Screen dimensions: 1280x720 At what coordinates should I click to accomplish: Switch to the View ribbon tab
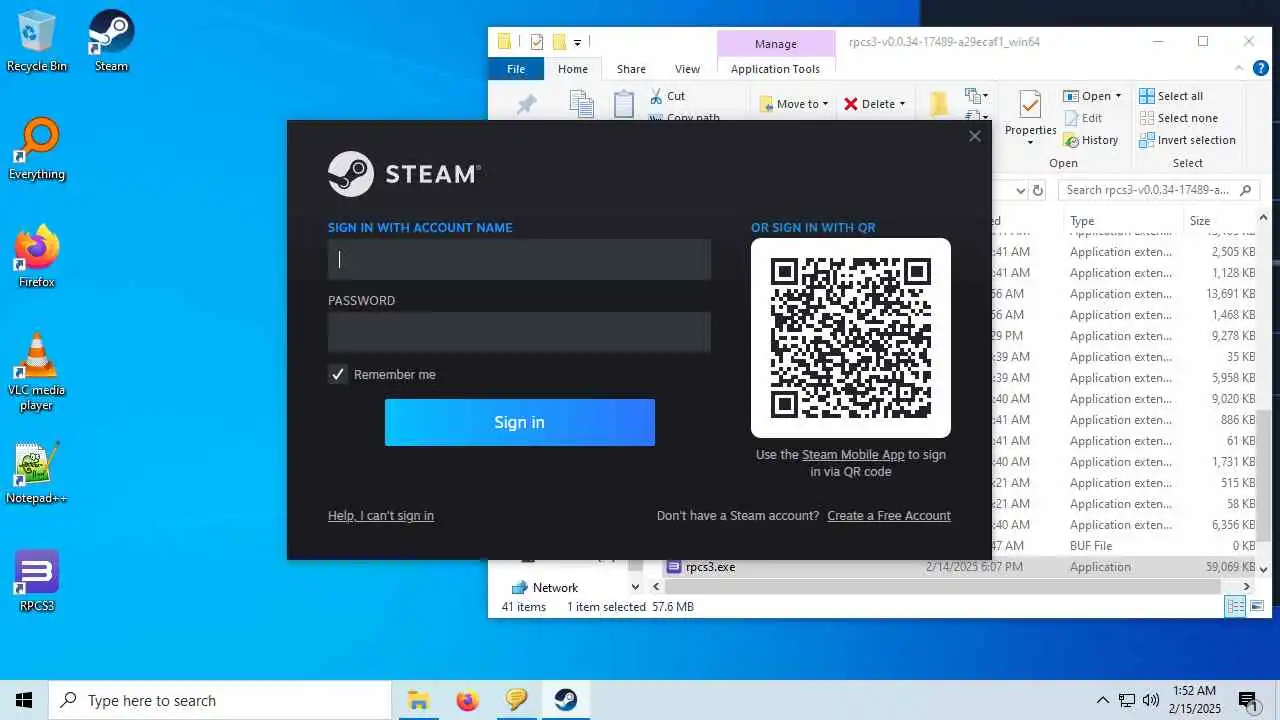687,69
